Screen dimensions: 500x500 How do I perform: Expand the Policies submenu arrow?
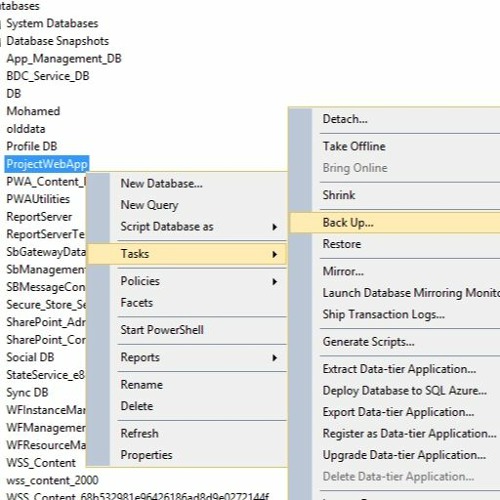tap(274, 282)
